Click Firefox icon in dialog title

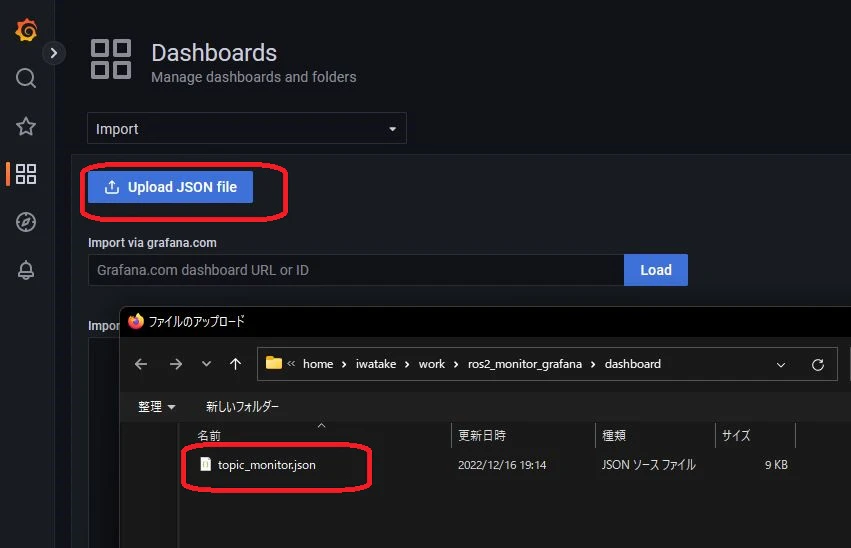click(x=136, y=321)
